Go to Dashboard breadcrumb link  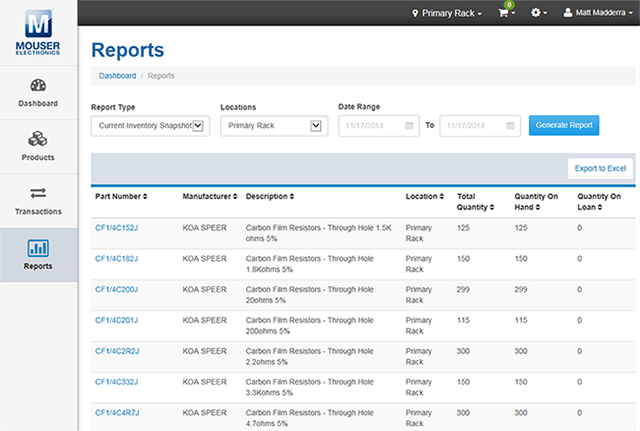(117, 75)
